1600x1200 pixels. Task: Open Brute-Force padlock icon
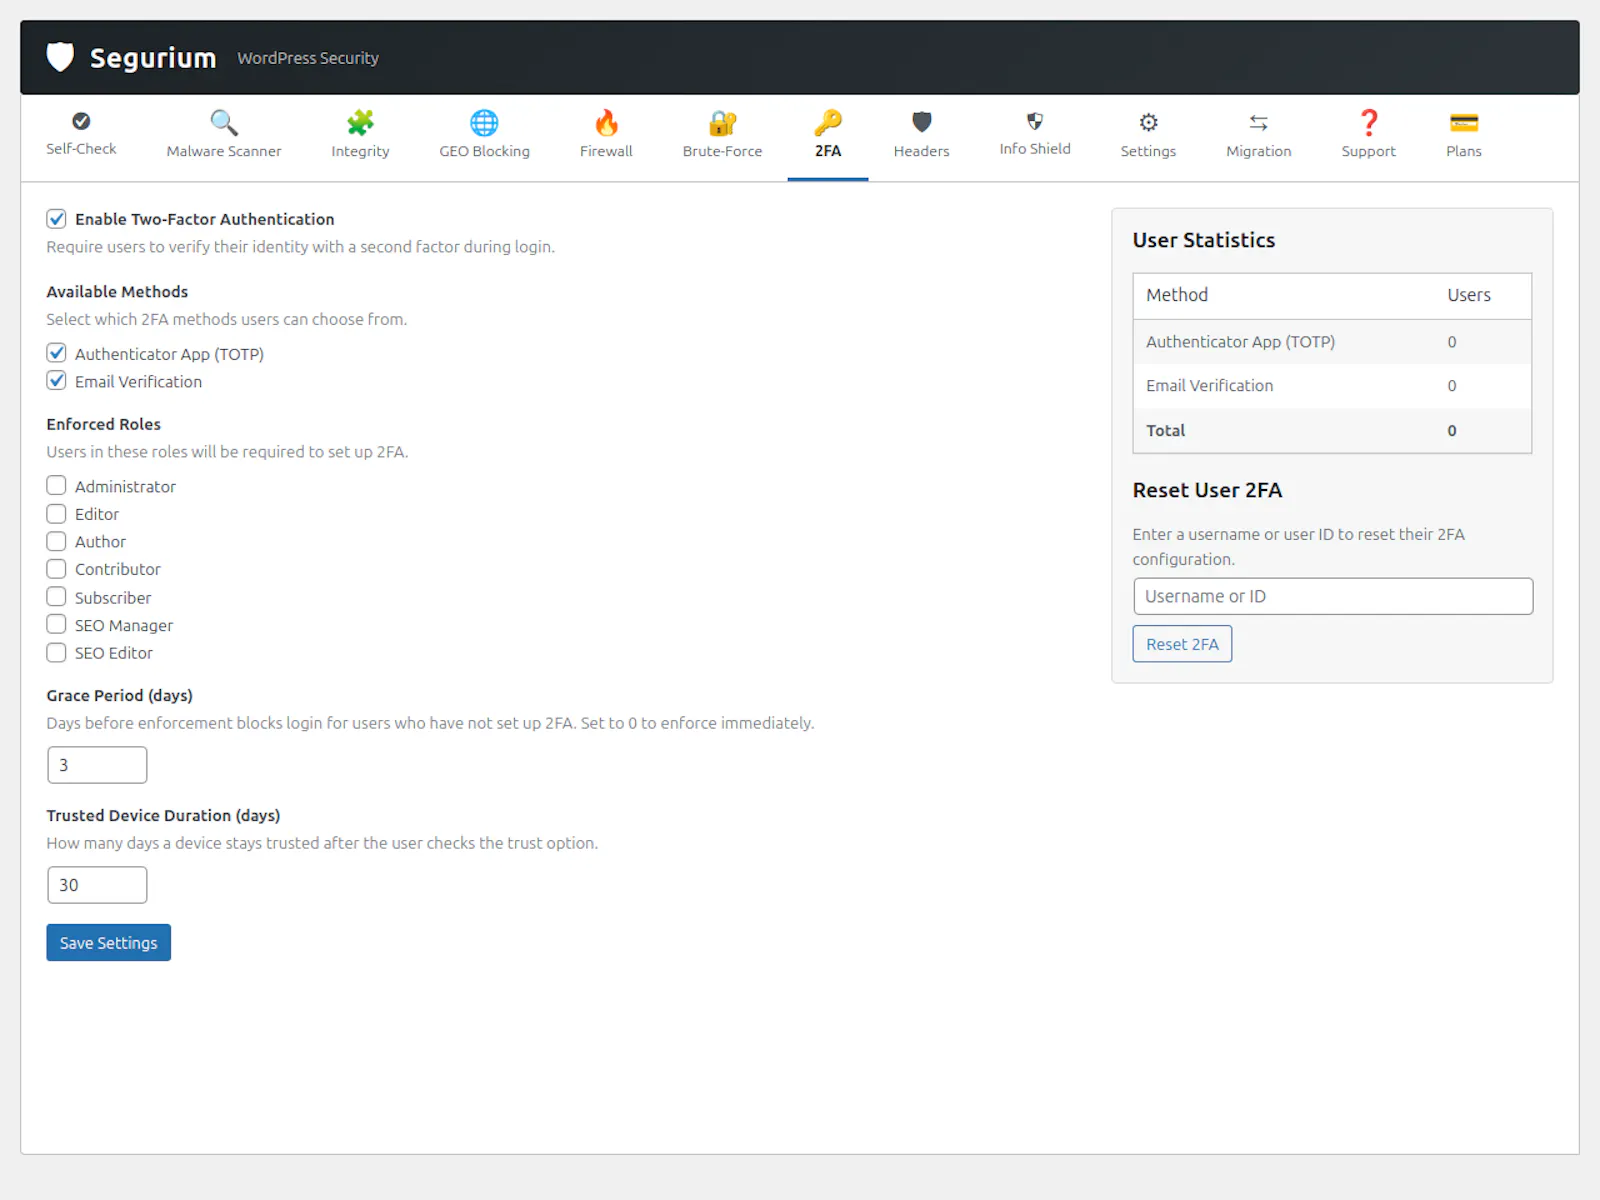pyautogui.click(x=722, y=123)
